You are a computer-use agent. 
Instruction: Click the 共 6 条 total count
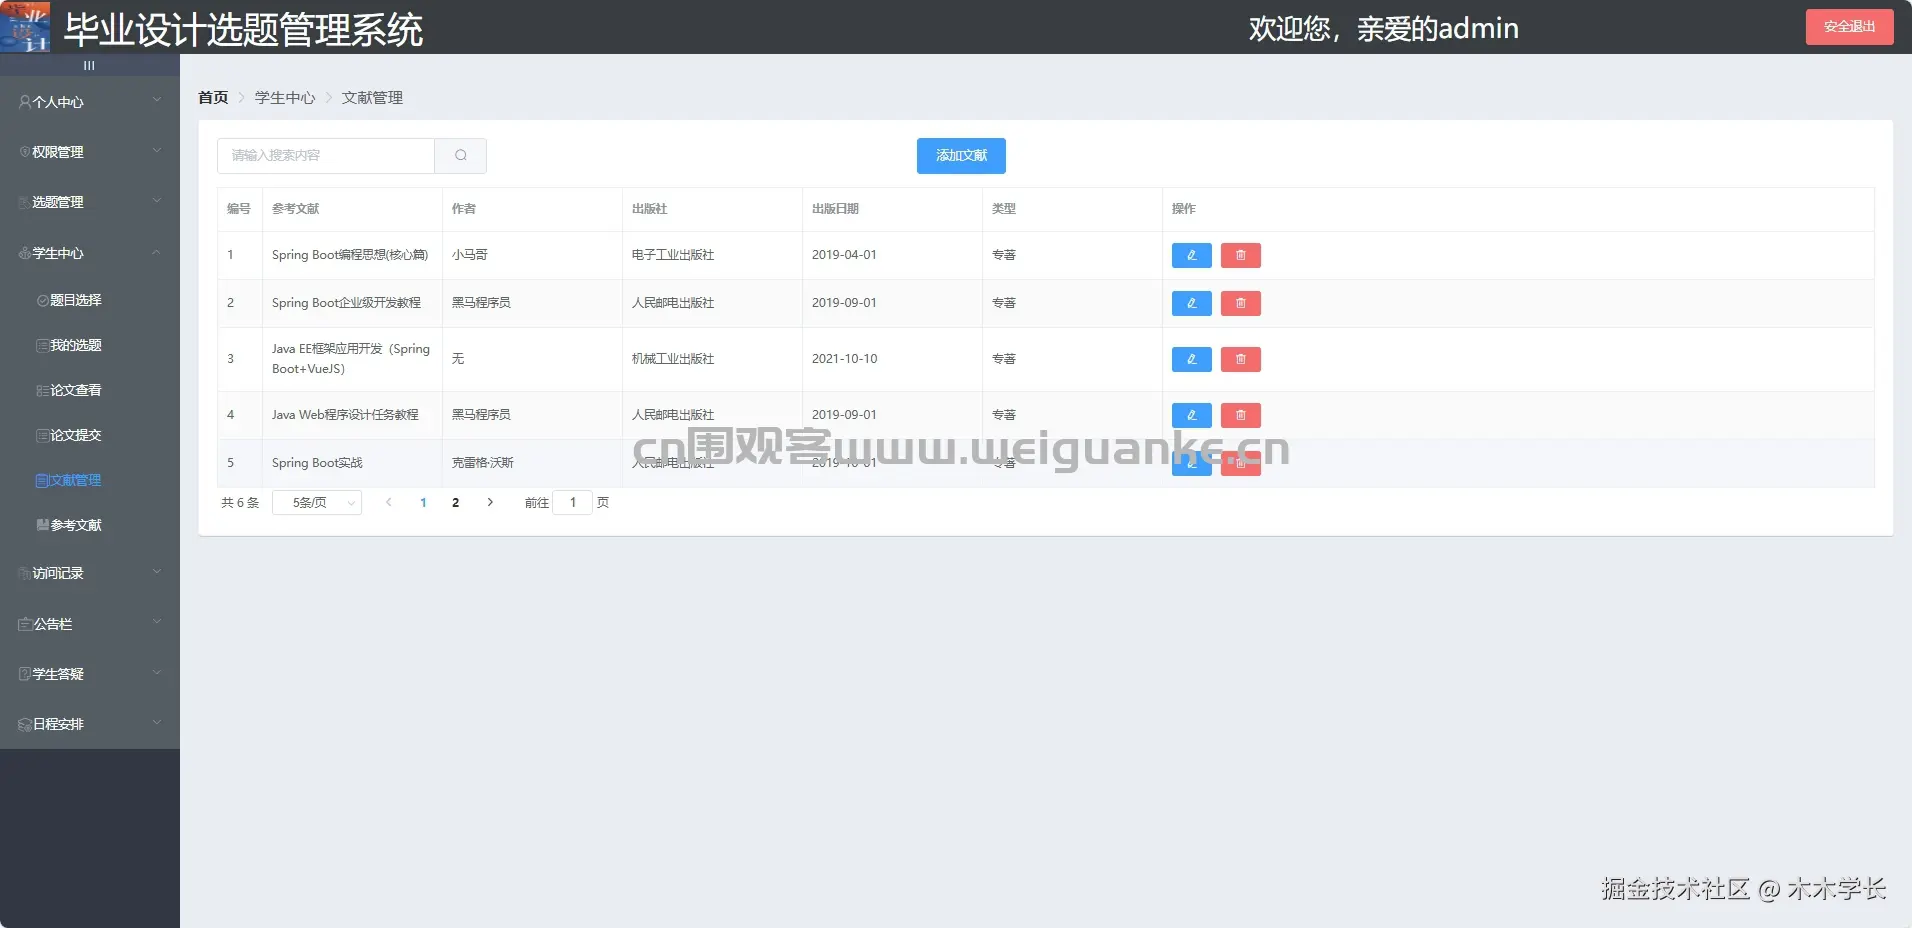coord(240,502)
